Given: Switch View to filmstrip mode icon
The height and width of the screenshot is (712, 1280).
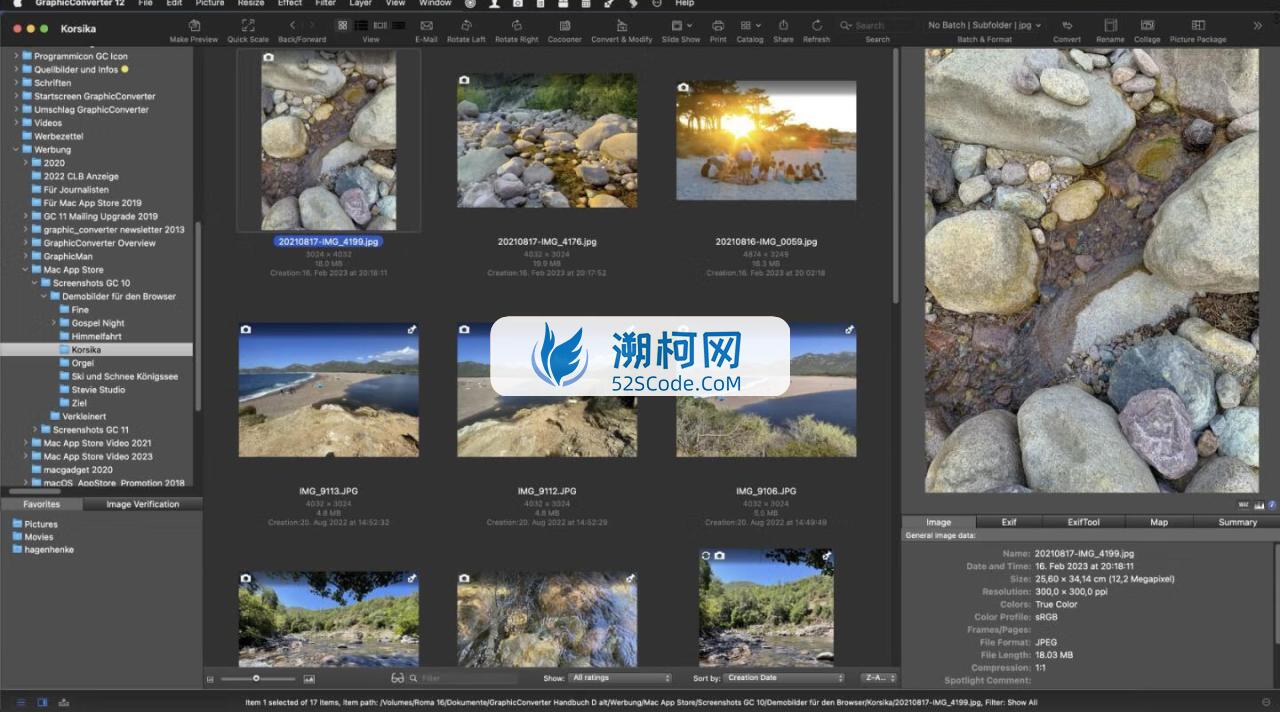Looking at the screenshot, I should click(x=380, y=25).
